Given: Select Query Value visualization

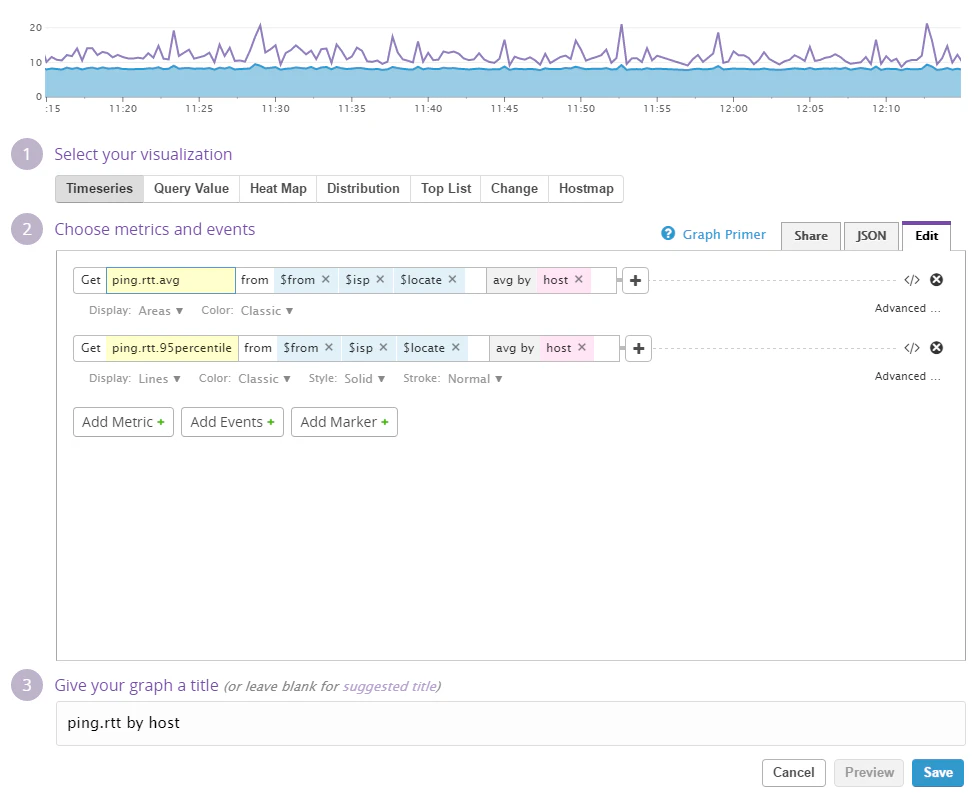Looking at the screenshot, I should click(x=191, y=189).
